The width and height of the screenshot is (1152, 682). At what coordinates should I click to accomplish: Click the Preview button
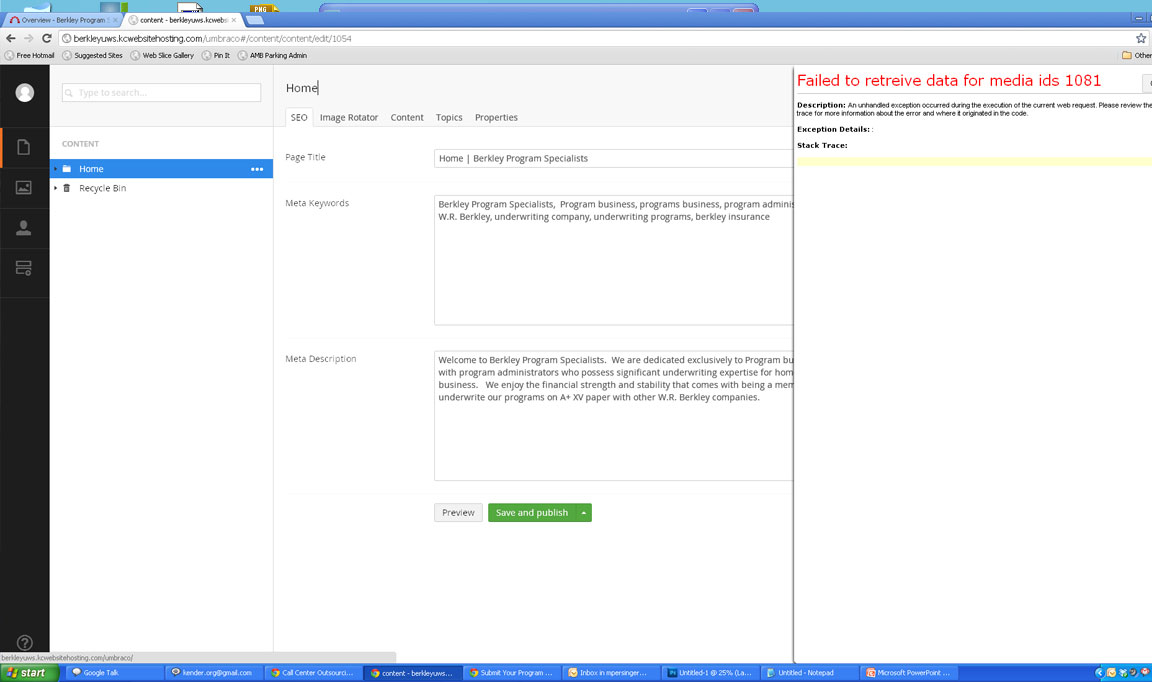pyautogui.click(x=458, y=513)
